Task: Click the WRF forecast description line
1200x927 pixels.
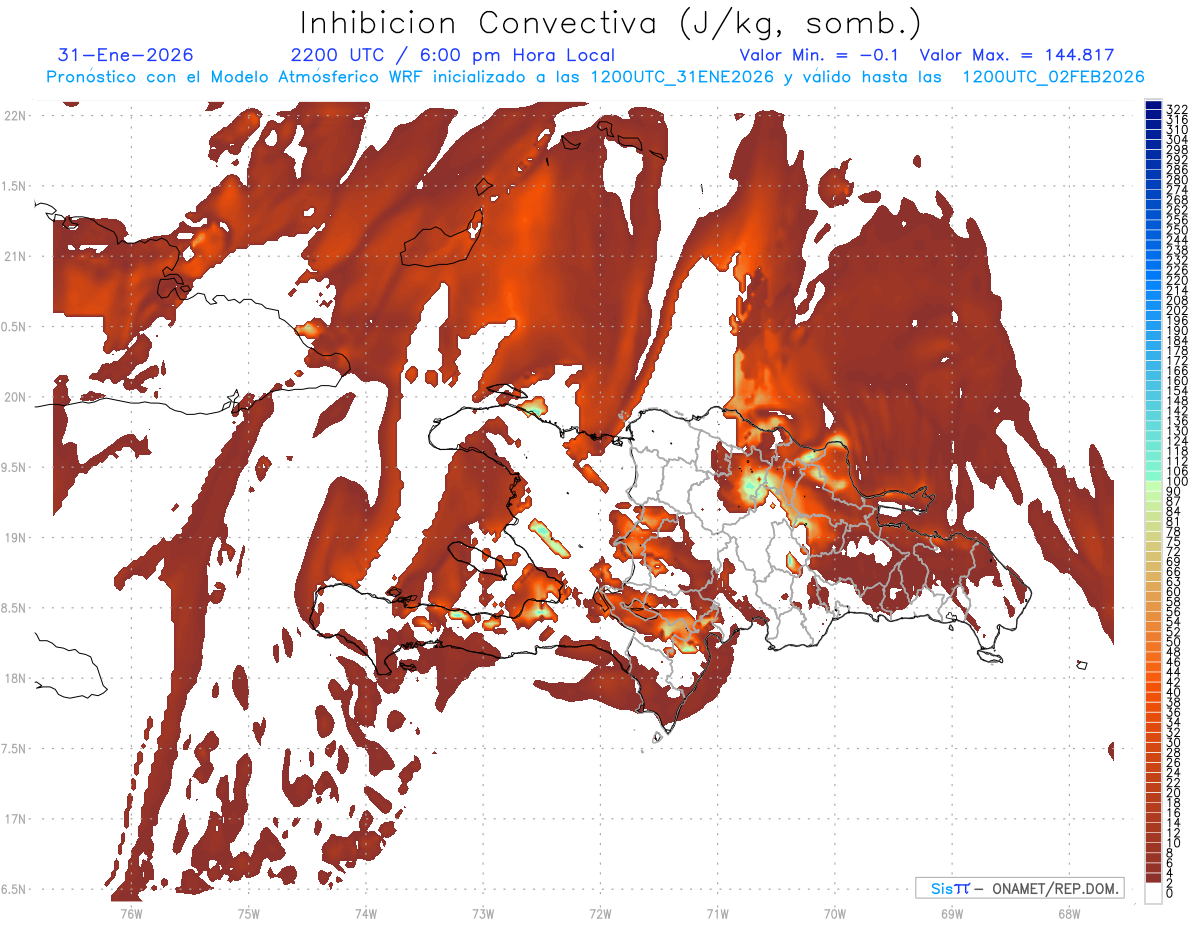Action: click(595, 77)
